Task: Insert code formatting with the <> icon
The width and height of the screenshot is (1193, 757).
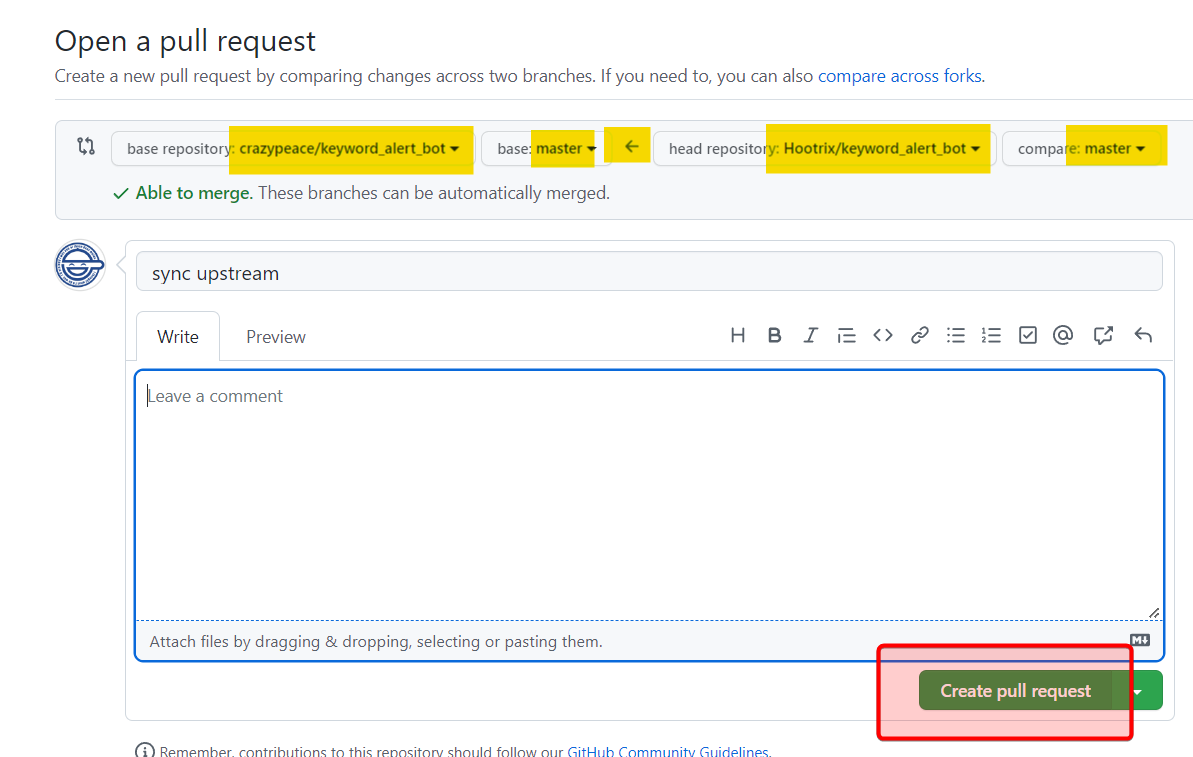Action: pos(883,336)
